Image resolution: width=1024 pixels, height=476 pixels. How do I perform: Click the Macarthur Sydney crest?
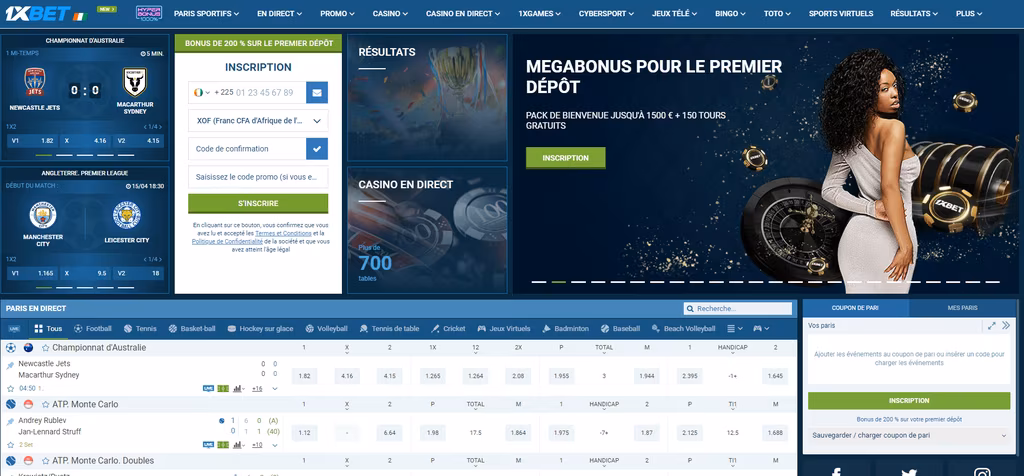(x=135, y=82)
